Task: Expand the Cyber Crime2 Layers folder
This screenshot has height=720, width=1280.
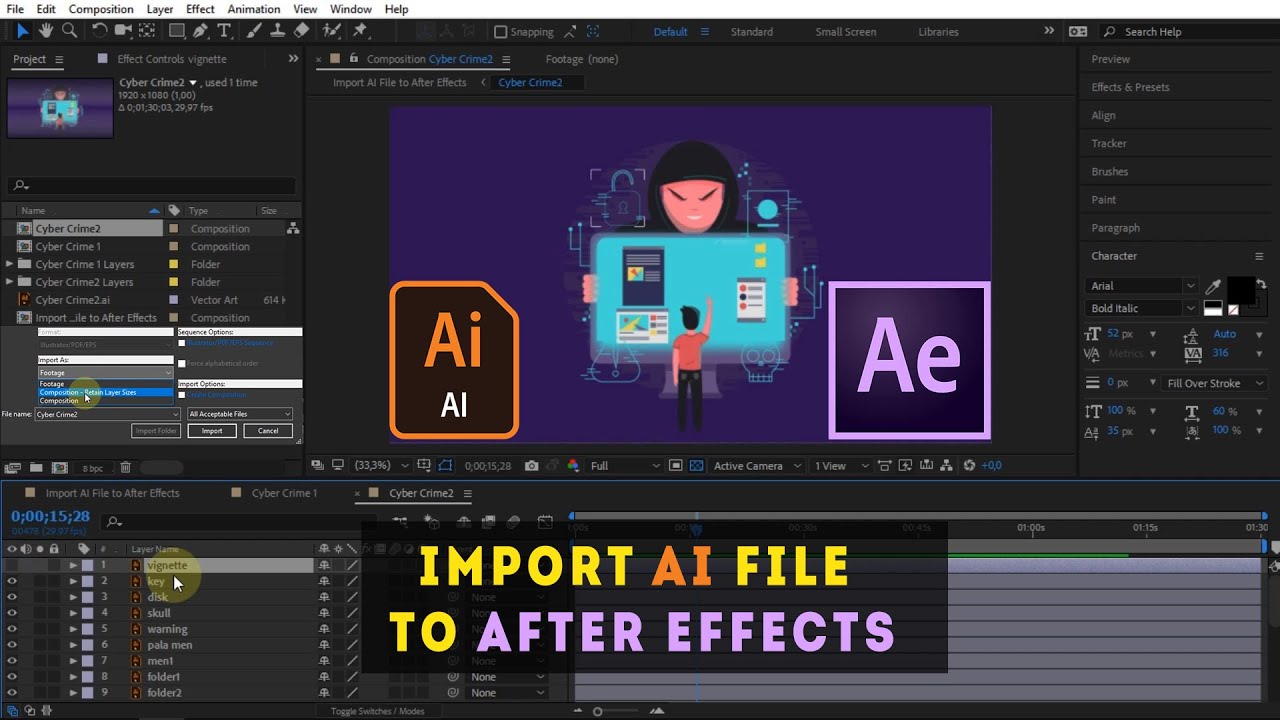Action: pyautogui.click(x=10, y=282)
